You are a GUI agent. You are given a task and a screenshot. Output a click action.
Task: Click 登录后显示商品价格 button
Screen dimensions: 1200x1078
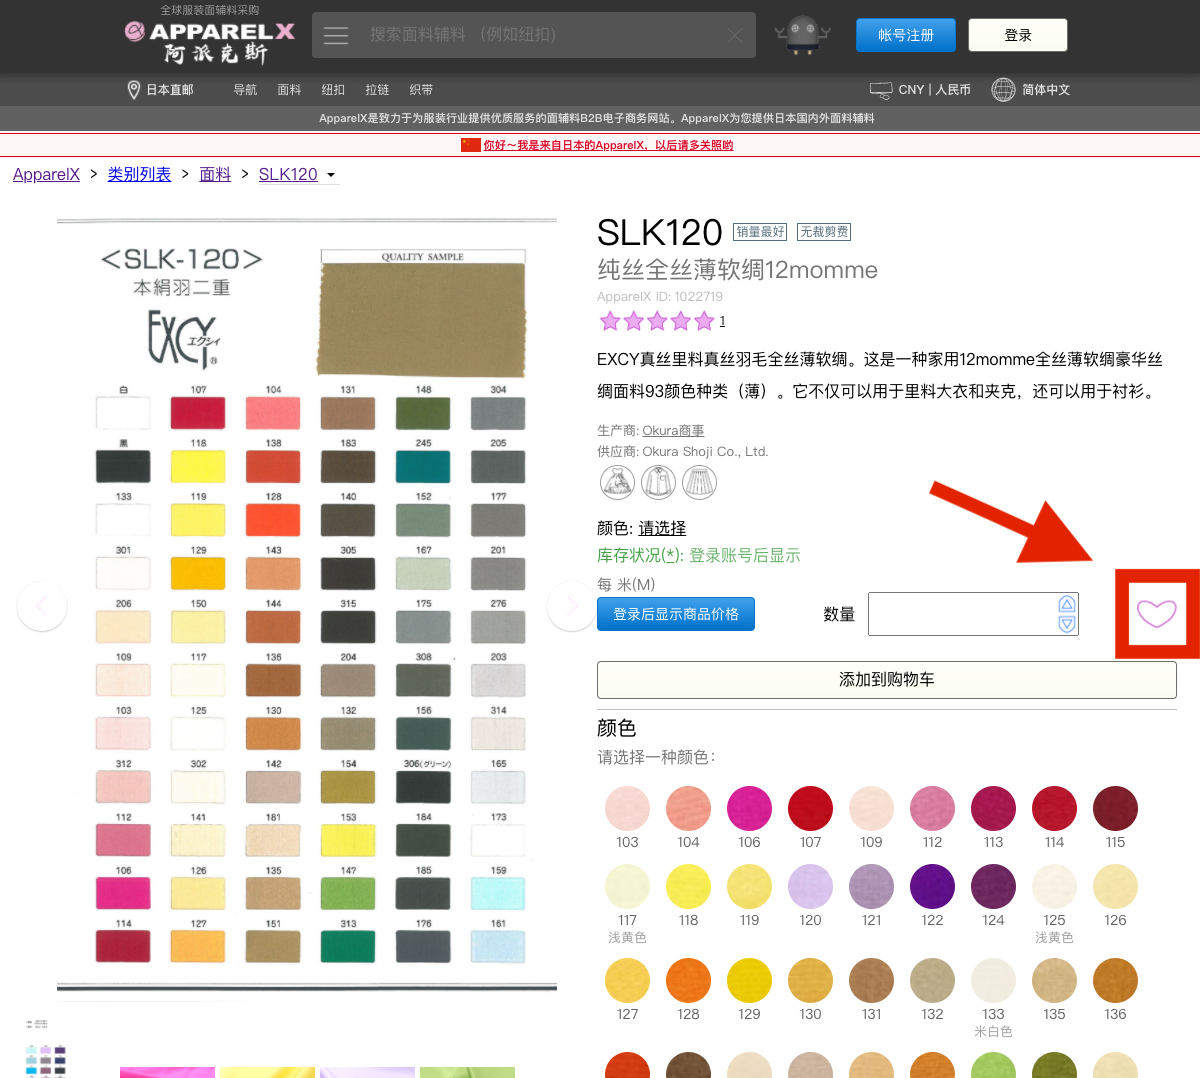tap(676, 614)
